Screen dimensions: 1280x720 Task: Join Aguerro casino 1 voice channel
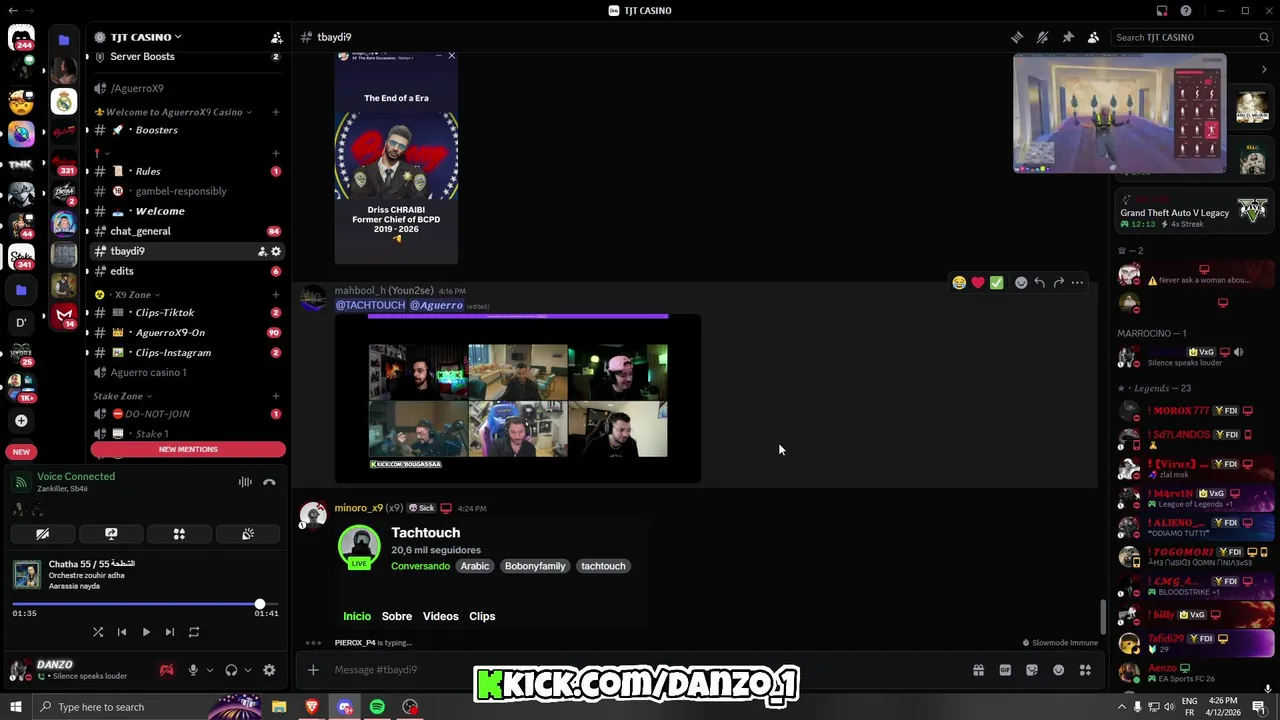point(188,373)
